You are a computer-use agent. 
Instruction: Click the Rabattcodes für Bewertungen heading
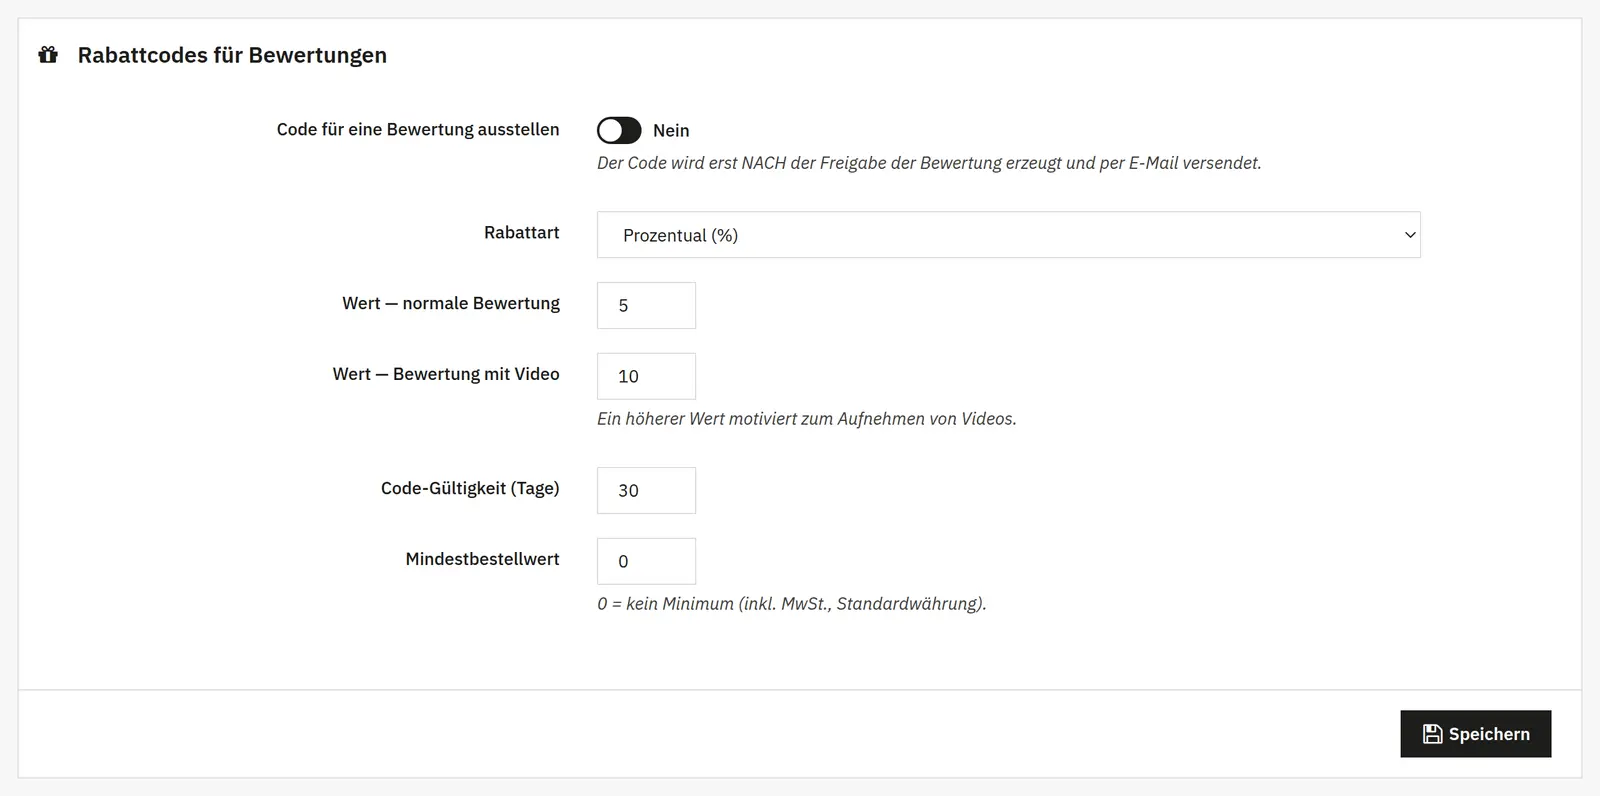(x=232, y=55)
